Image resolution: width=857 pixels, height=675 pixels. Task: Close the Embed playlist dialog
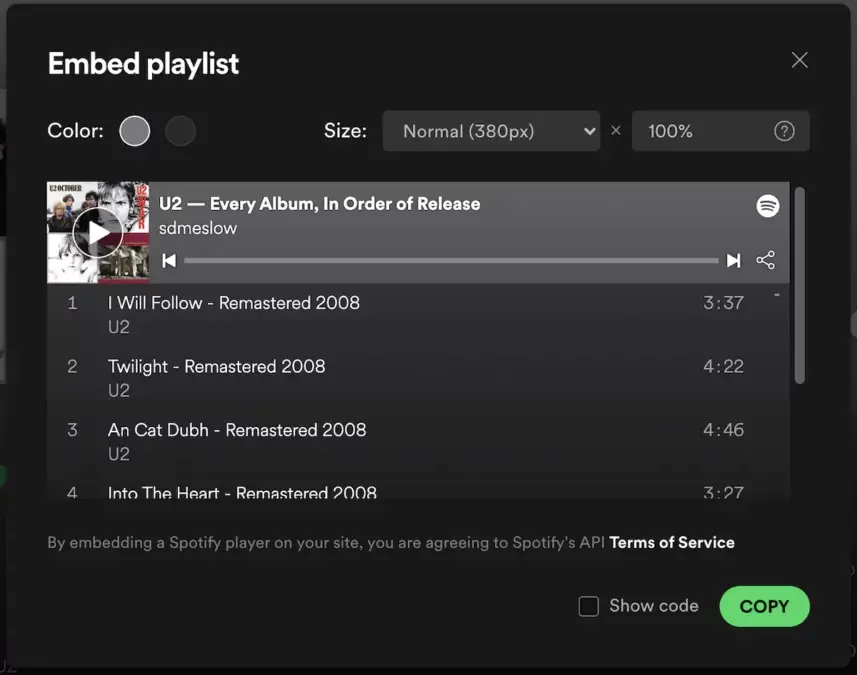[x=799, y=60]
